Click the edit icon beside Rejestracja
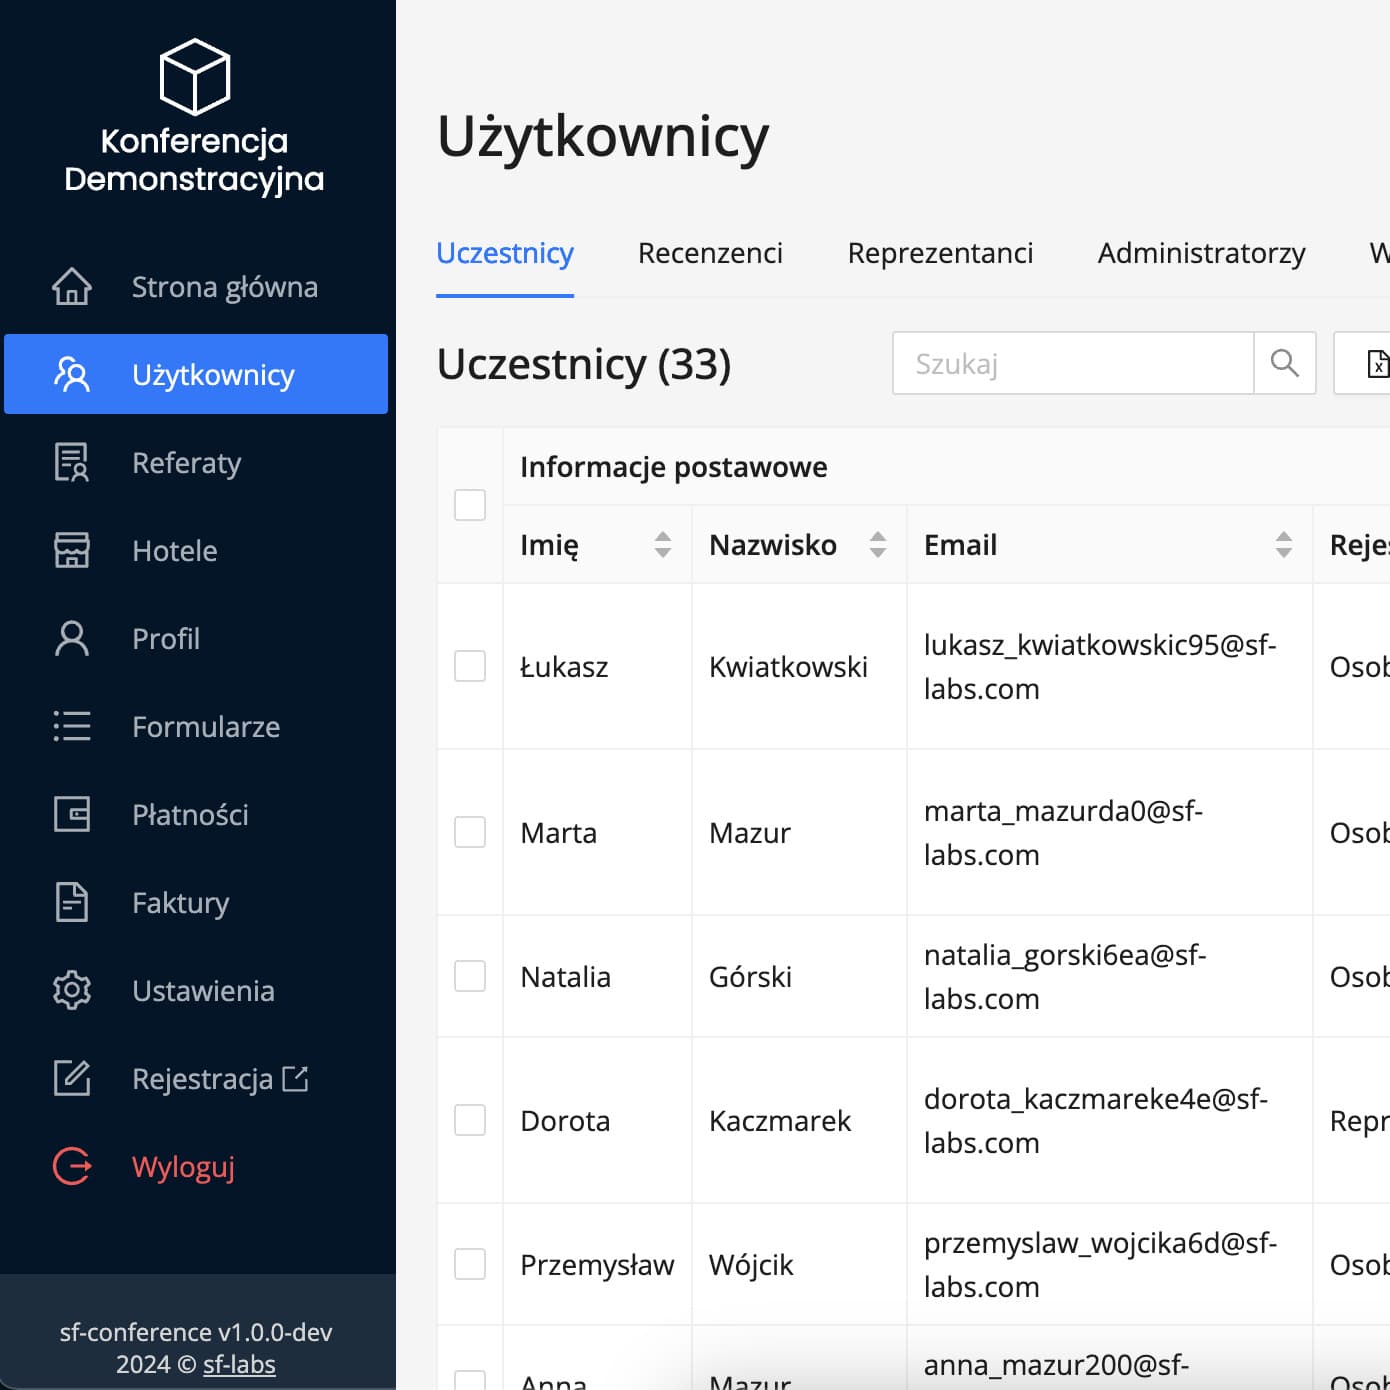This screenshot has height=1390, width=1390. pos(72,1078)
